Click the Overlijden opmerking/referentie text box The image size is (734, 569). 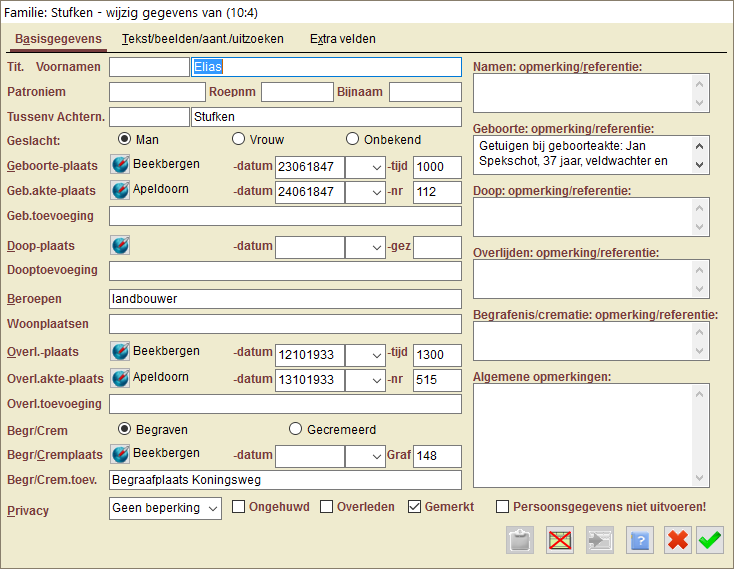pos(591,279)
